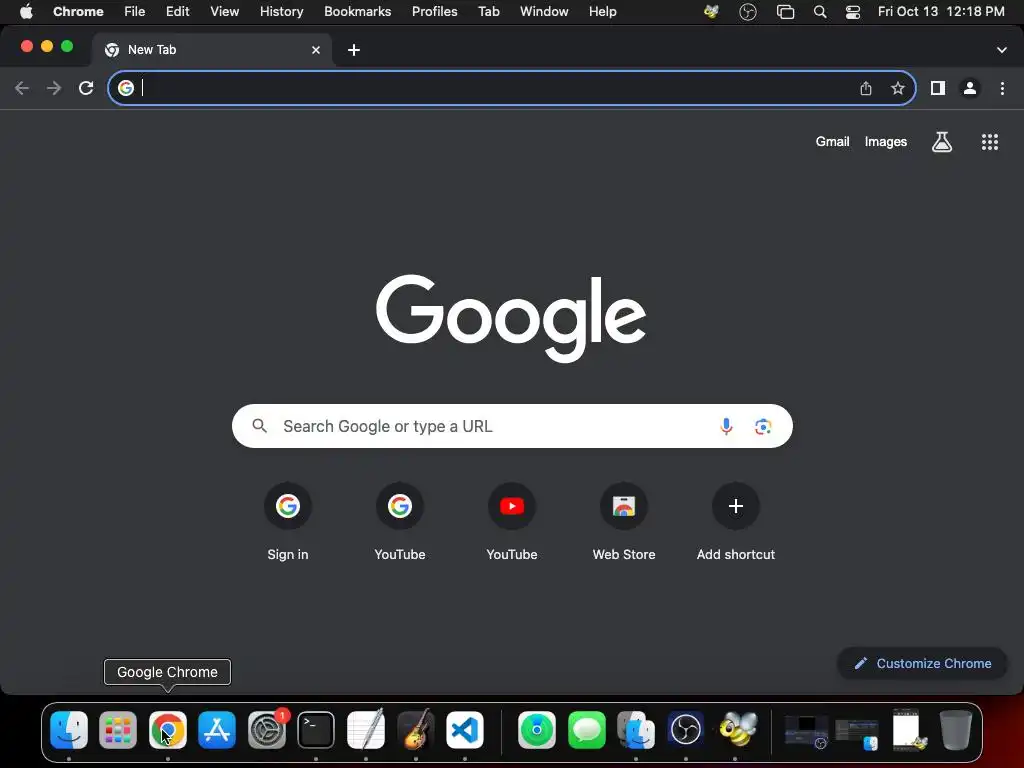Open OBS from the Dock
This screenshot has height=768, width=1024.
click(x=686, y=729)
